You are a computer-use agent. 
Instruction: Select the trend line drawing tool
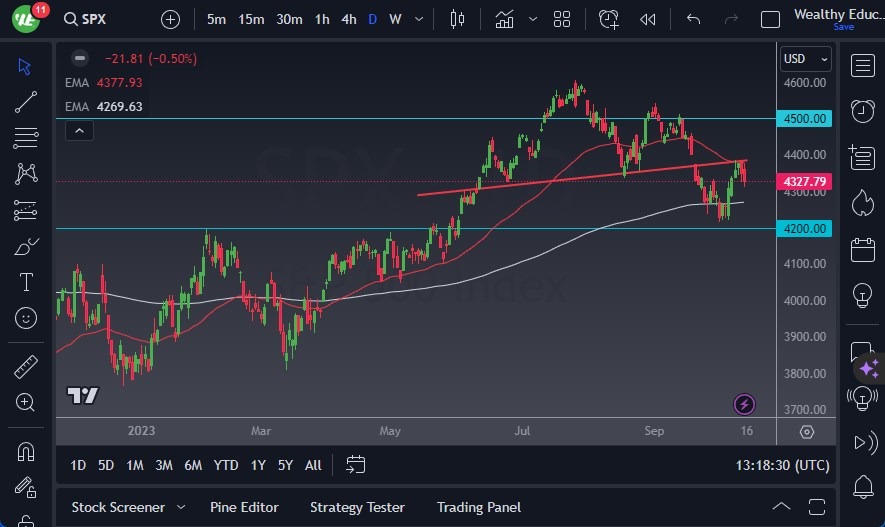click(x=26, y=102)
